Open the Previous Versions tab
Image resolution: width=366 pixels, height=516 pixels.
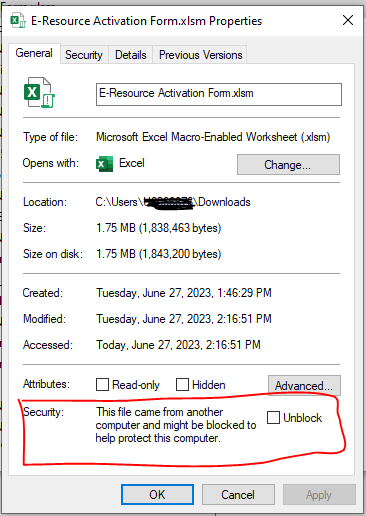200,55
